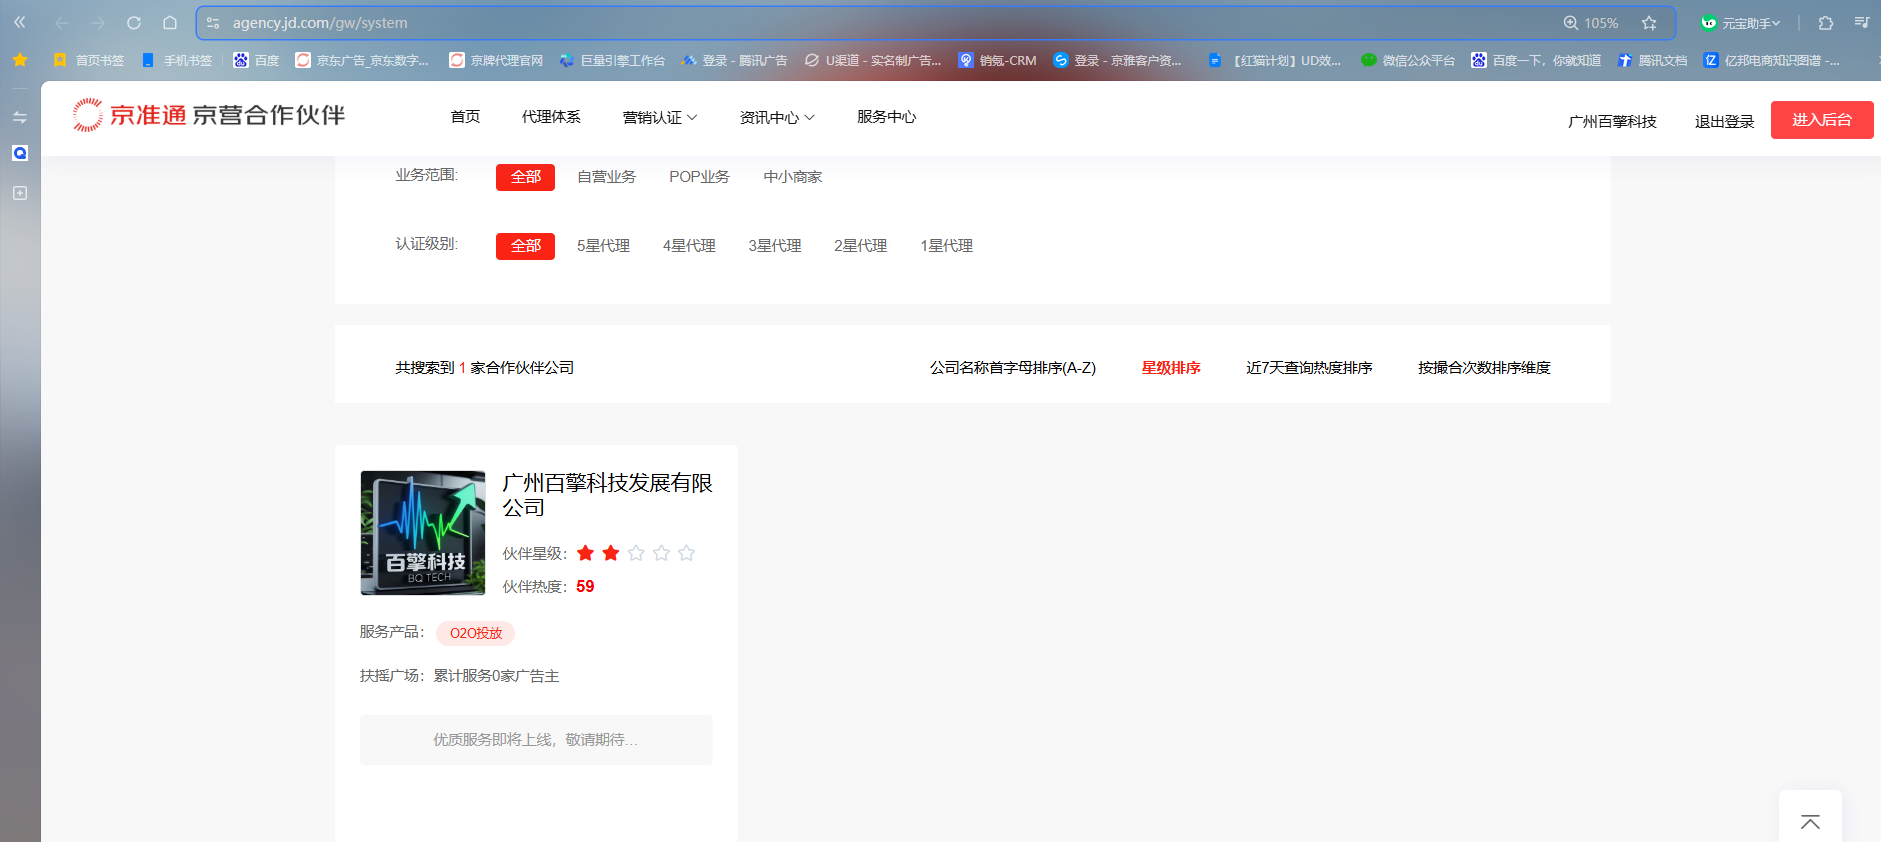Open 巨量引擎工作台 bookmark

[612, 61]
